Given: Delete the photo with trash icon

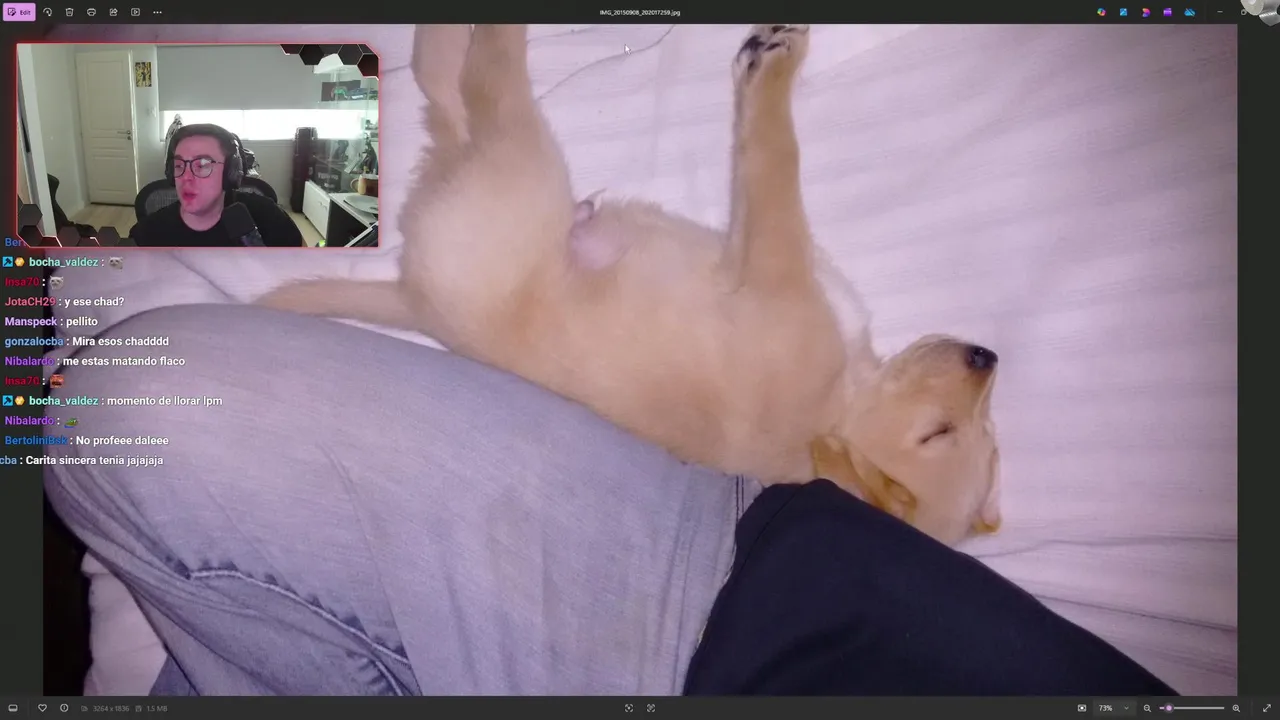Looking at the screenshot, I should click(69, 12).
